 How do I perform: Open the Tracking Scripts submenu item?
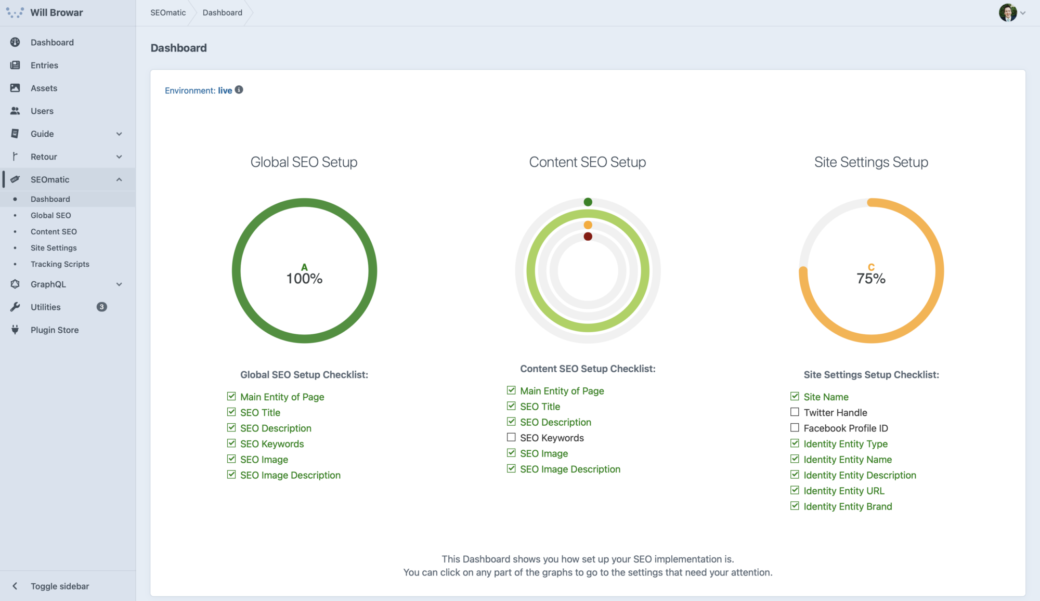click(60, 264)
